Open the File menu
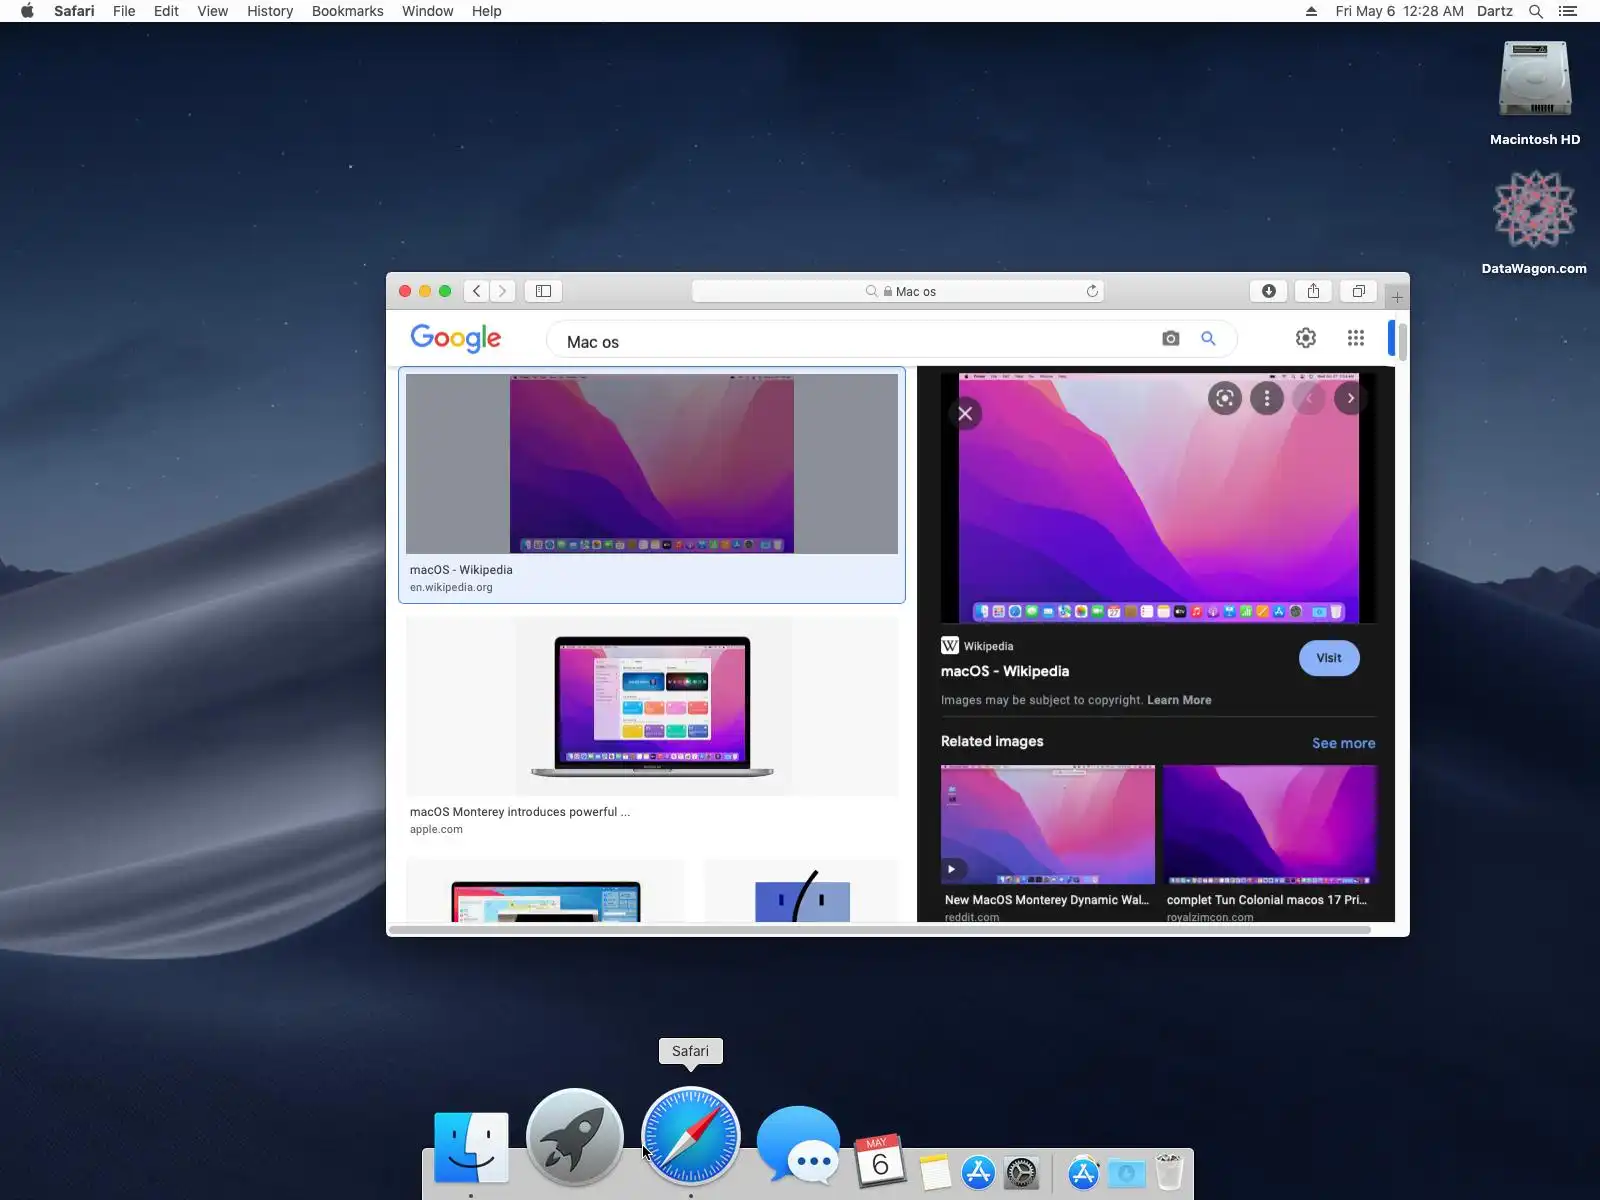 click(124, 11)
